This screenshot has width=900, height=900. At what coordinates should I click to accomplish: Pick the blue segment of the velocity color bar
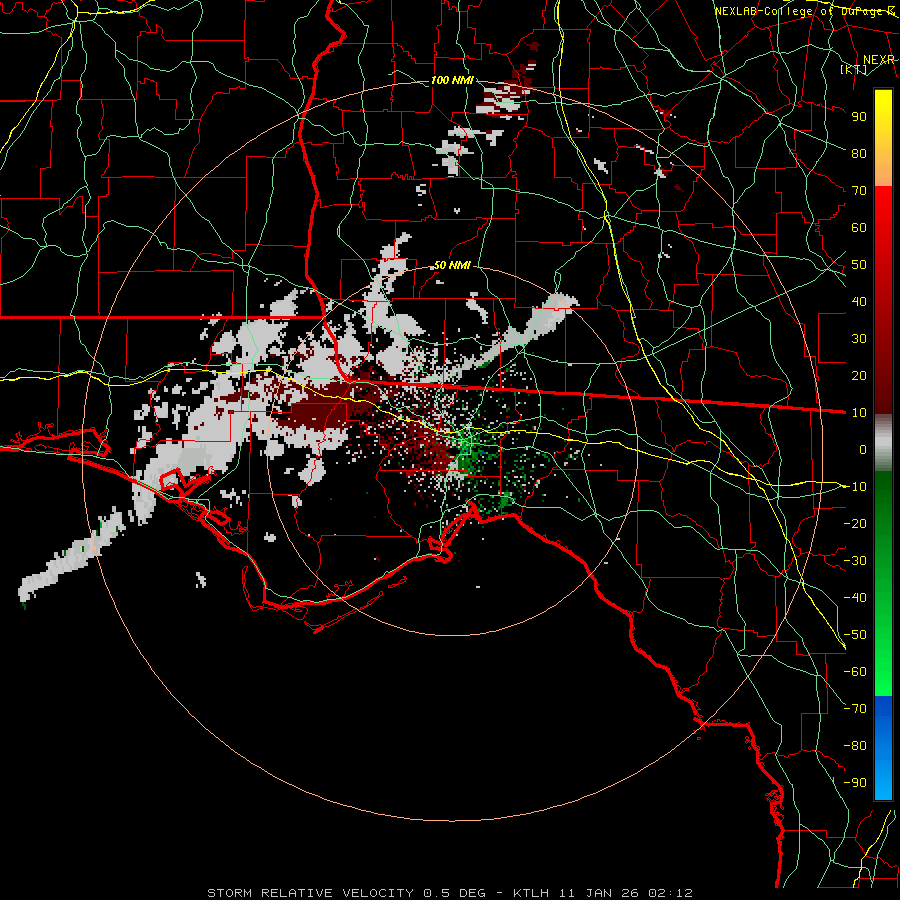pos(883,747)
